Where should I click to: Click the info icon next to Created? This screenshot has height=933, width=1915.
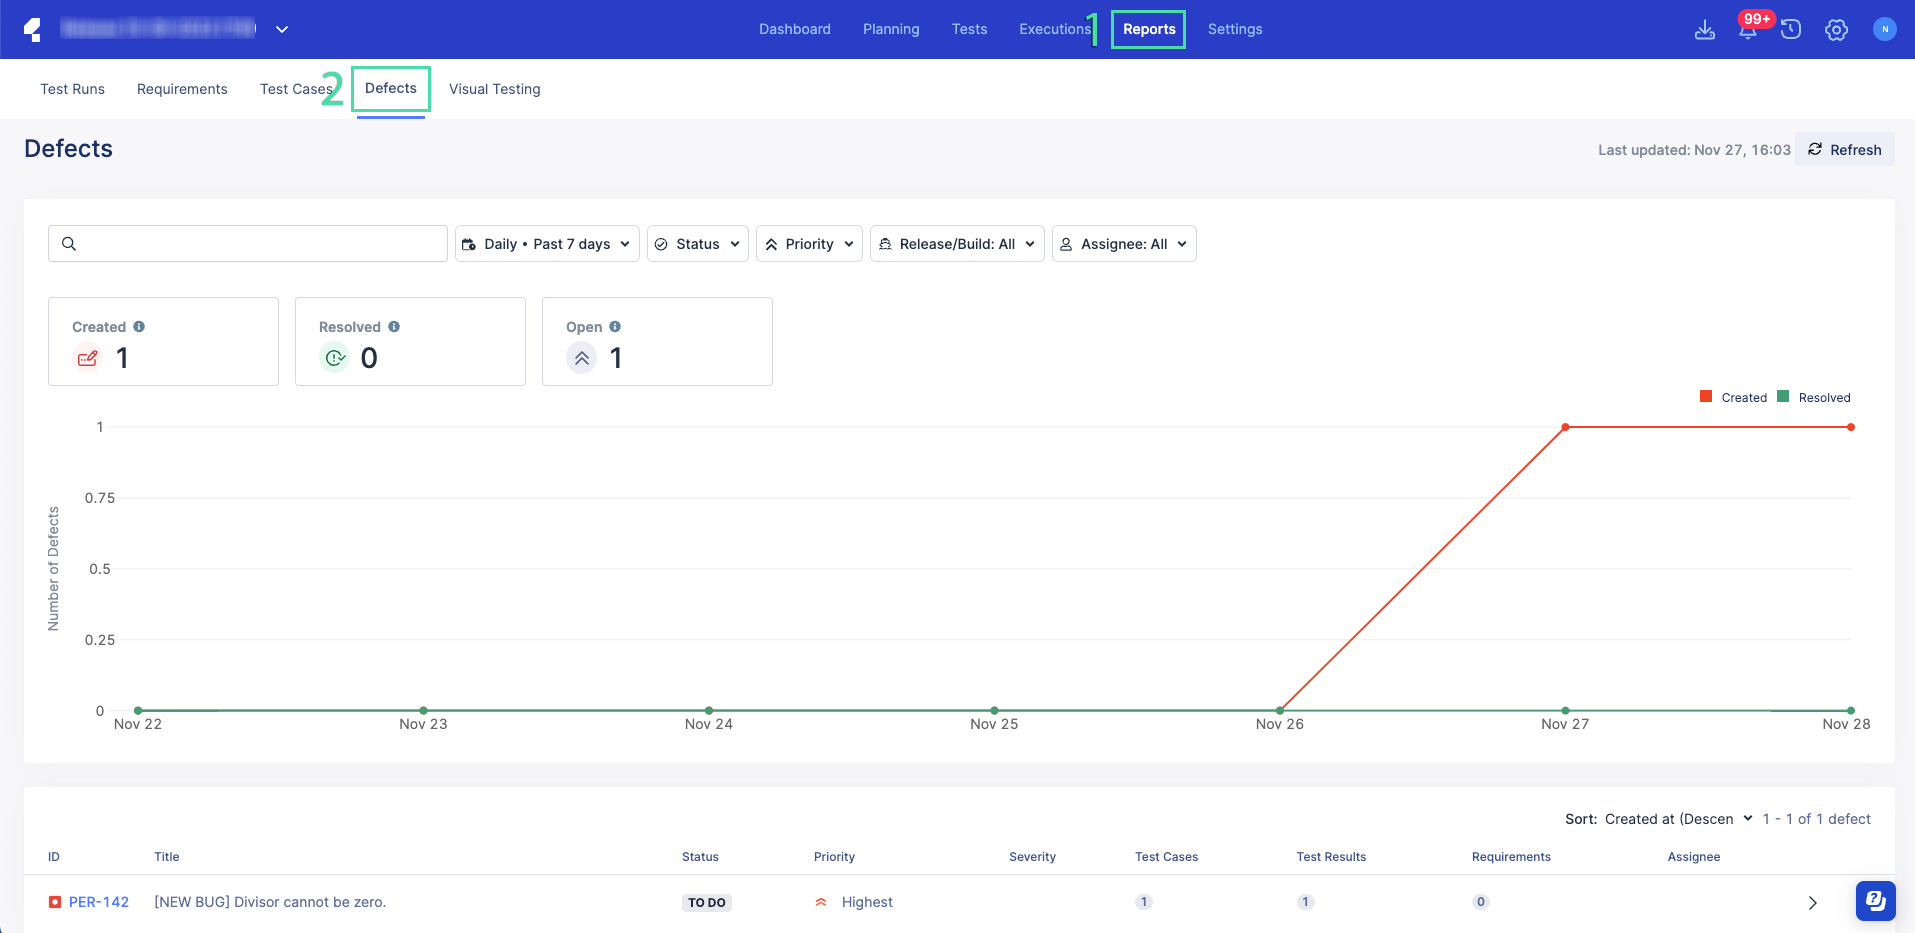pyautogui.click(x=139, y=327)
